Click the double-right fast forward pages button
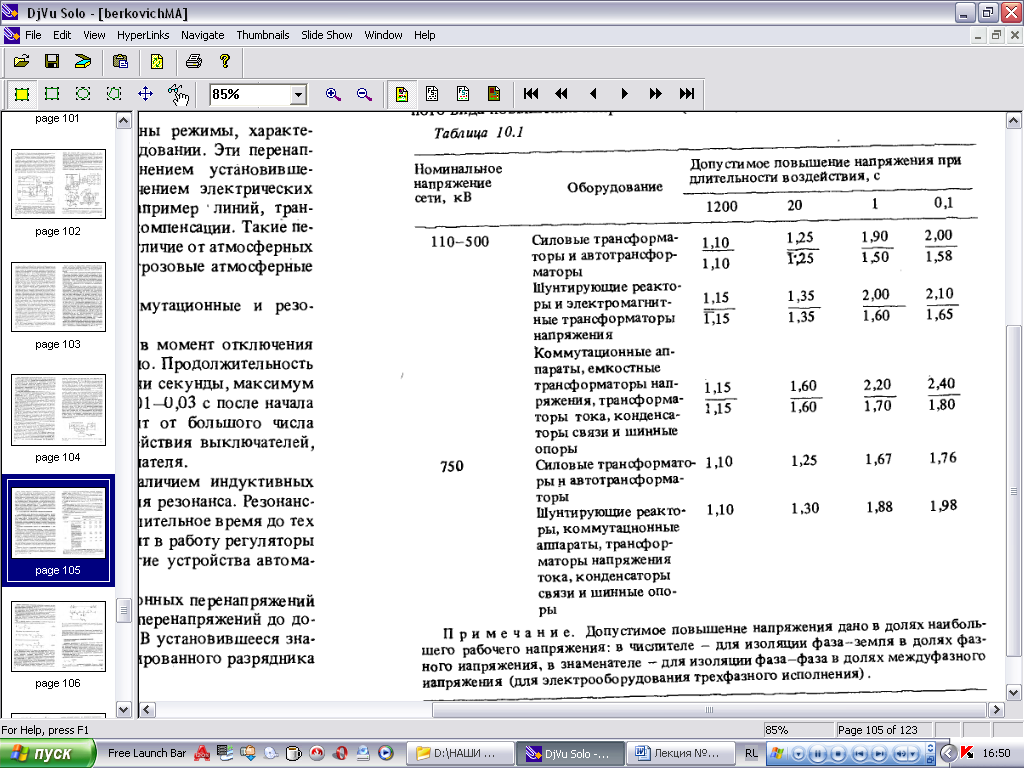 (655, 94)
